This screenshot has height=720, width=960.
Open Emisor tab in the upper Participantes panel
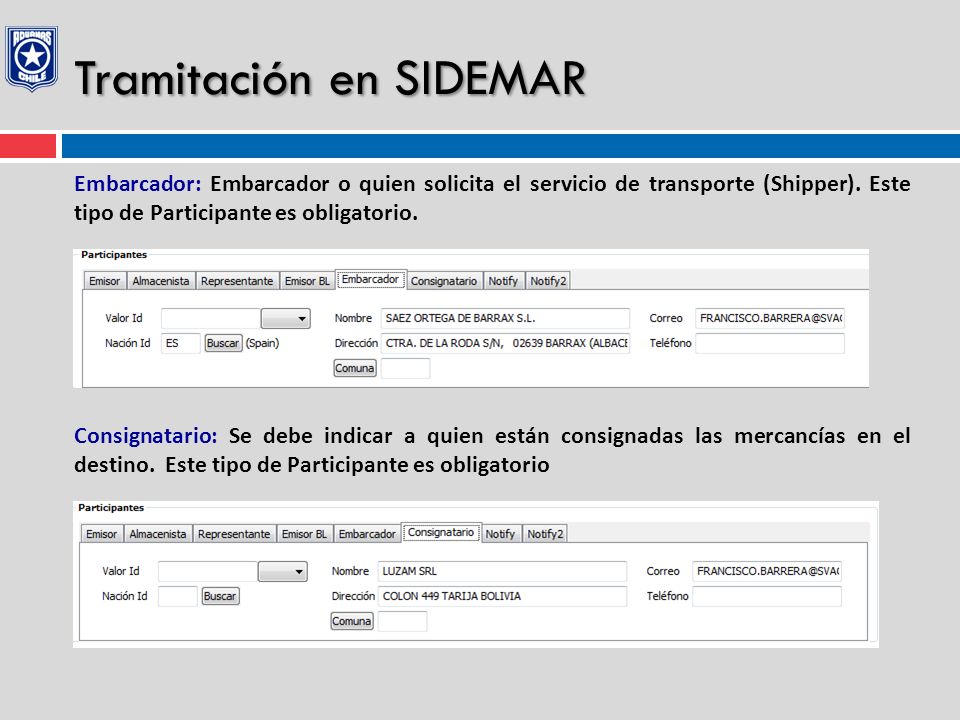(105, 281)
